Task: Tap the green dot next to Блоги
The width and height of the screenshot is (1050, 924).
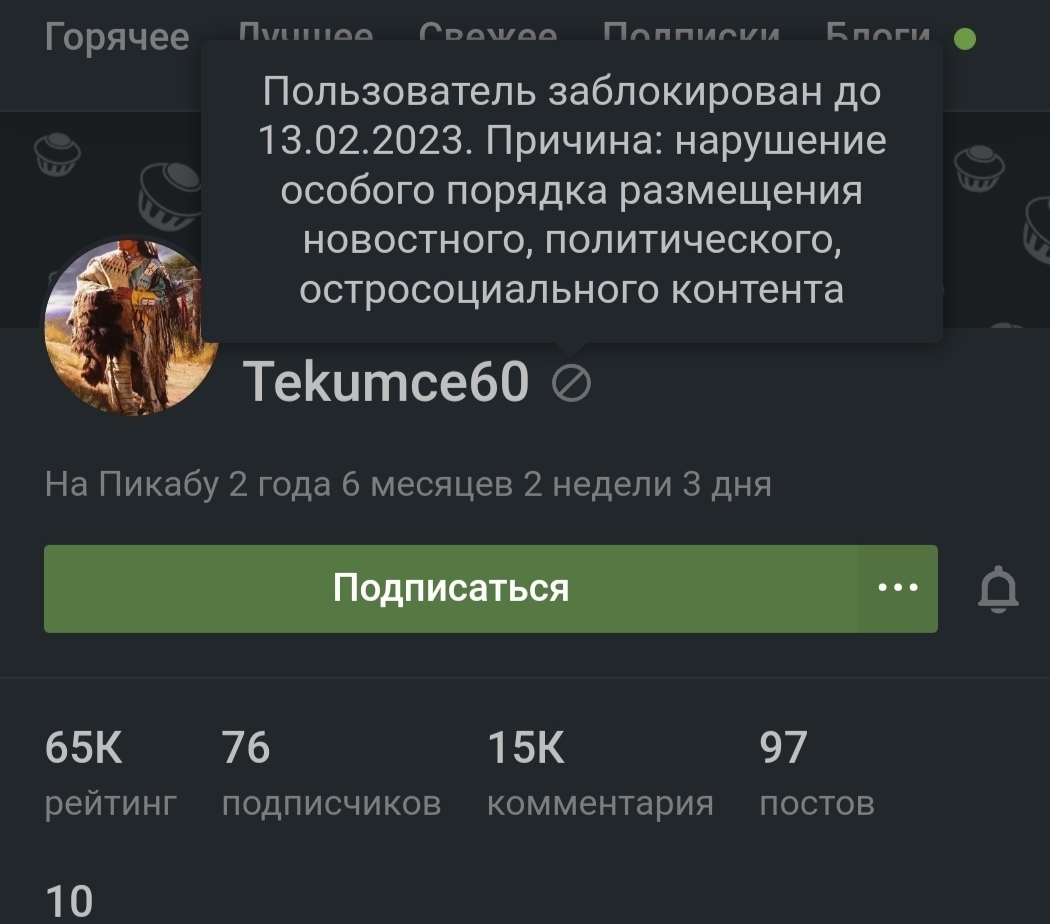Action: (x=965, y=39)
